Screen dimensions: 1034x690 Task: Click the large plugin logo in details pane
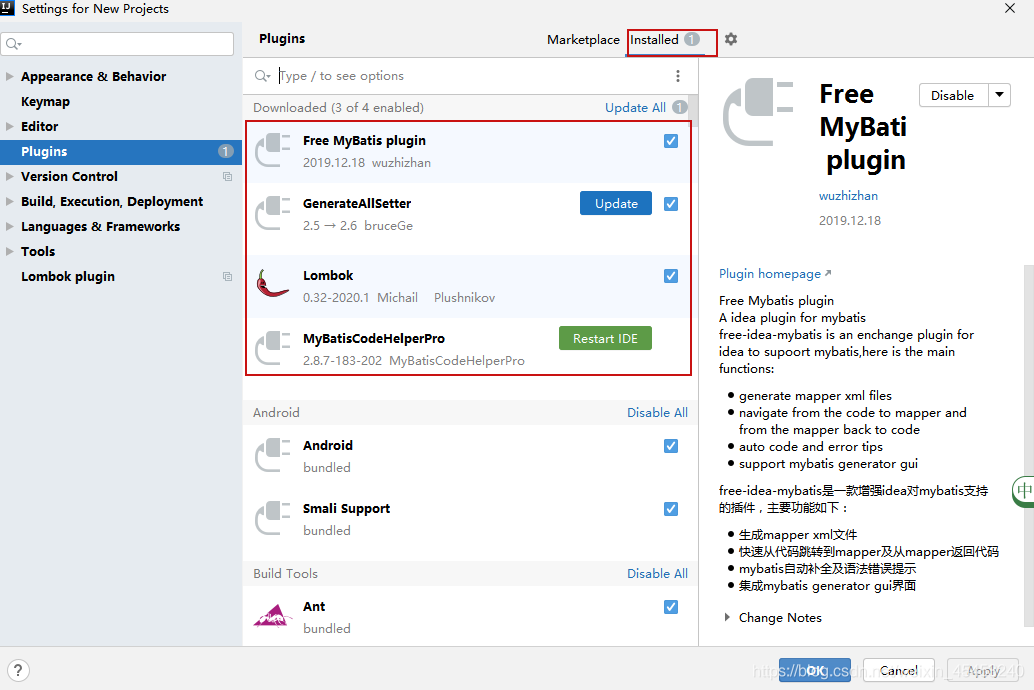758,112
